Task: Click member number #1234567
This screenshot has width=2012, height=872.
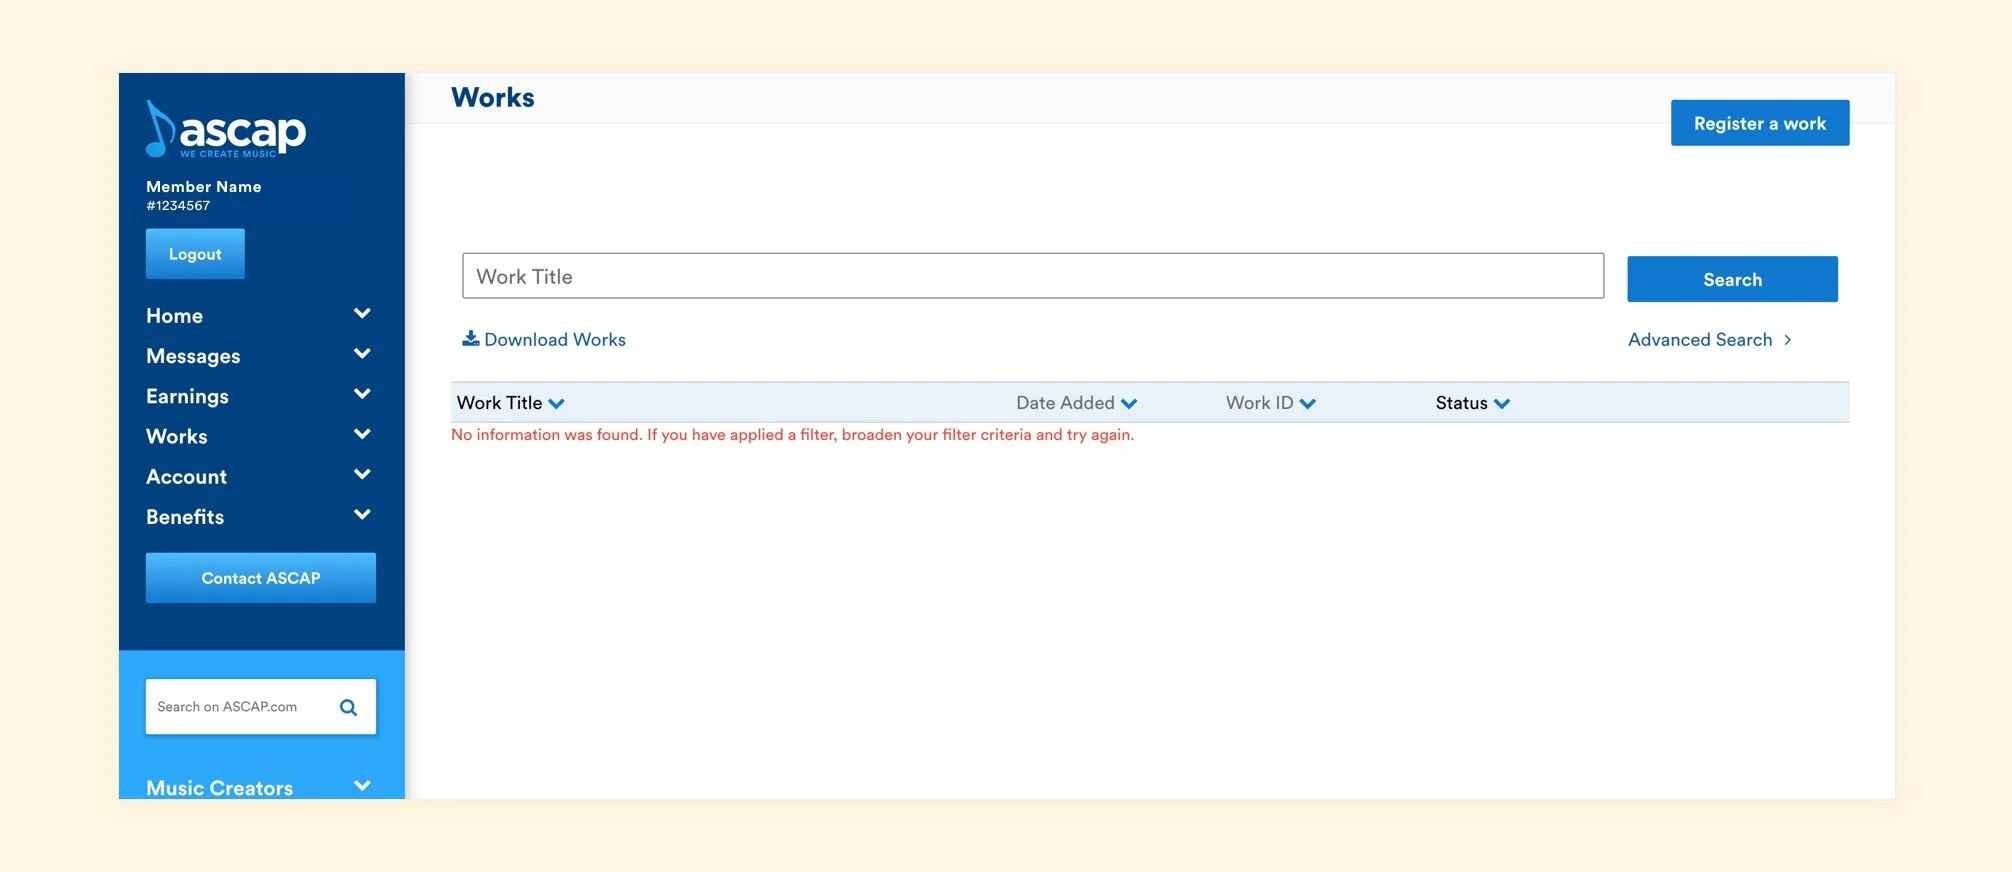Action: click(178, 206)
